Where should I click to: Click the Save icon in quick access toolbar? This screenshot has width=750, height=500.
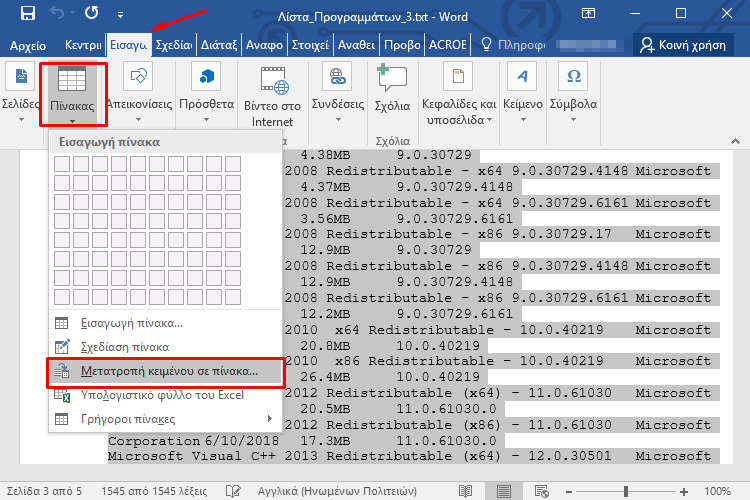(28, 13)
